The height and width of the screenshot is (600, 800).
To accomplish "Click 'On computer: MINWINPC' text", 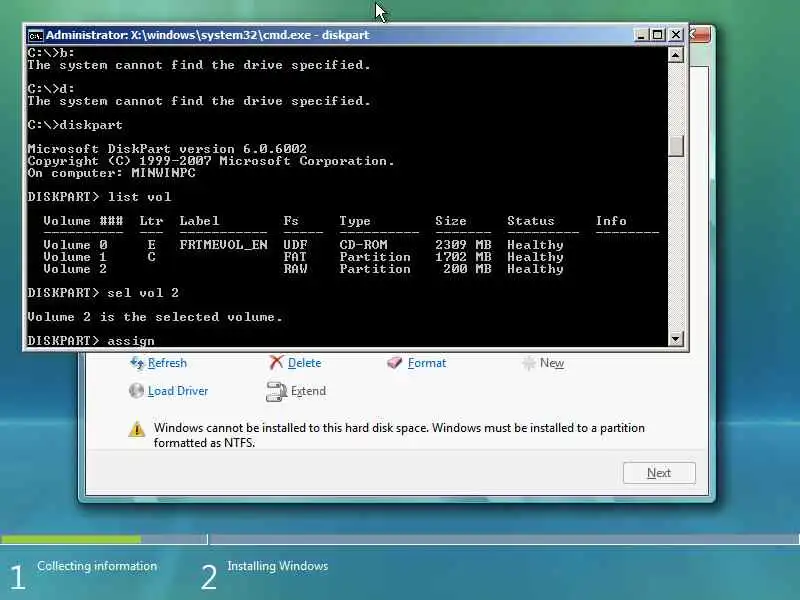I will click(111, 173).
